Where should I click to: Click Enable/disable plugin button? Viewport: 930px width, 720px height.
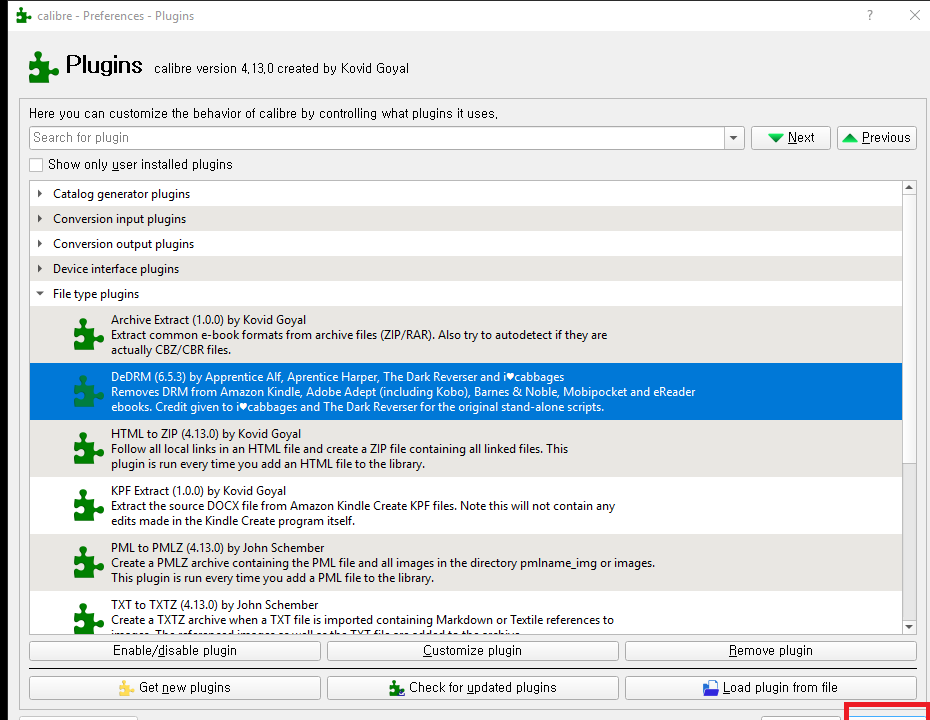click(x=175, y=651)
